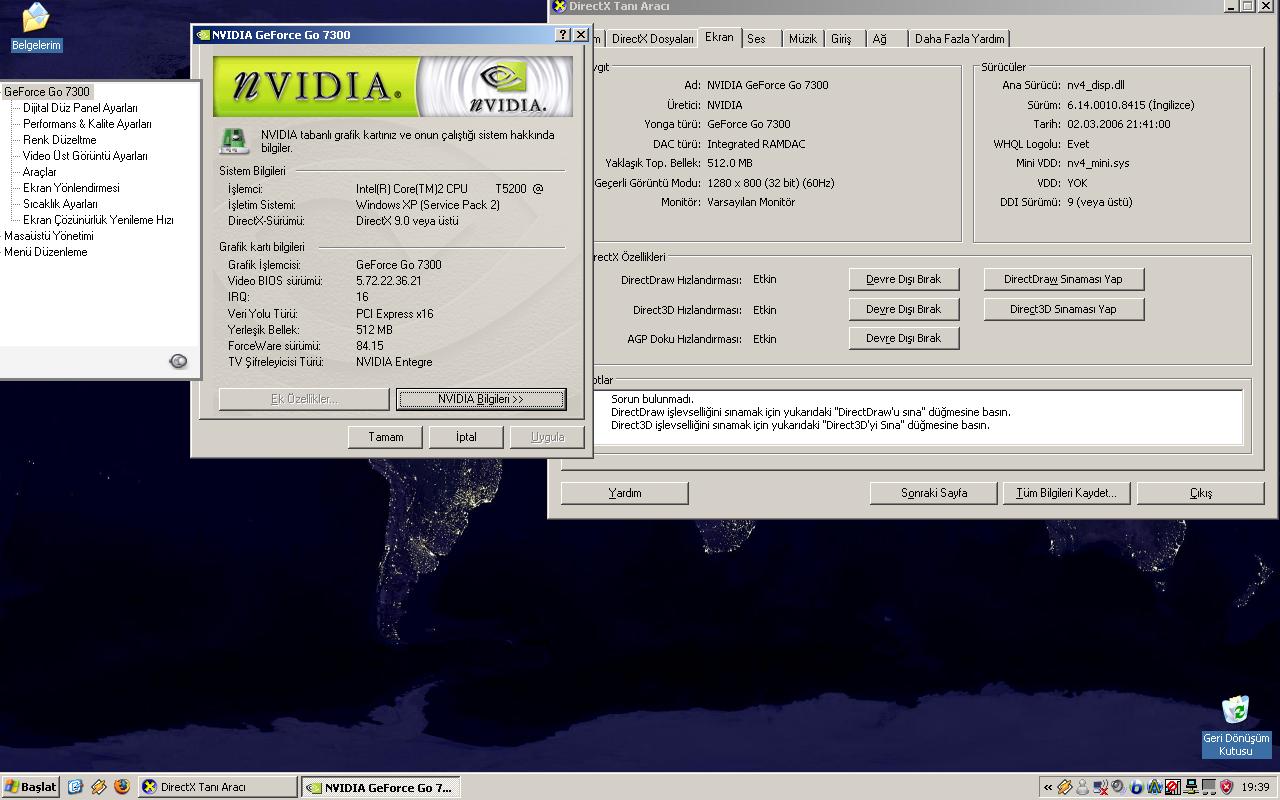
Task: Switch to NVIDIA GeForce Go 7300 taskbar button
Action: point(380,787)
